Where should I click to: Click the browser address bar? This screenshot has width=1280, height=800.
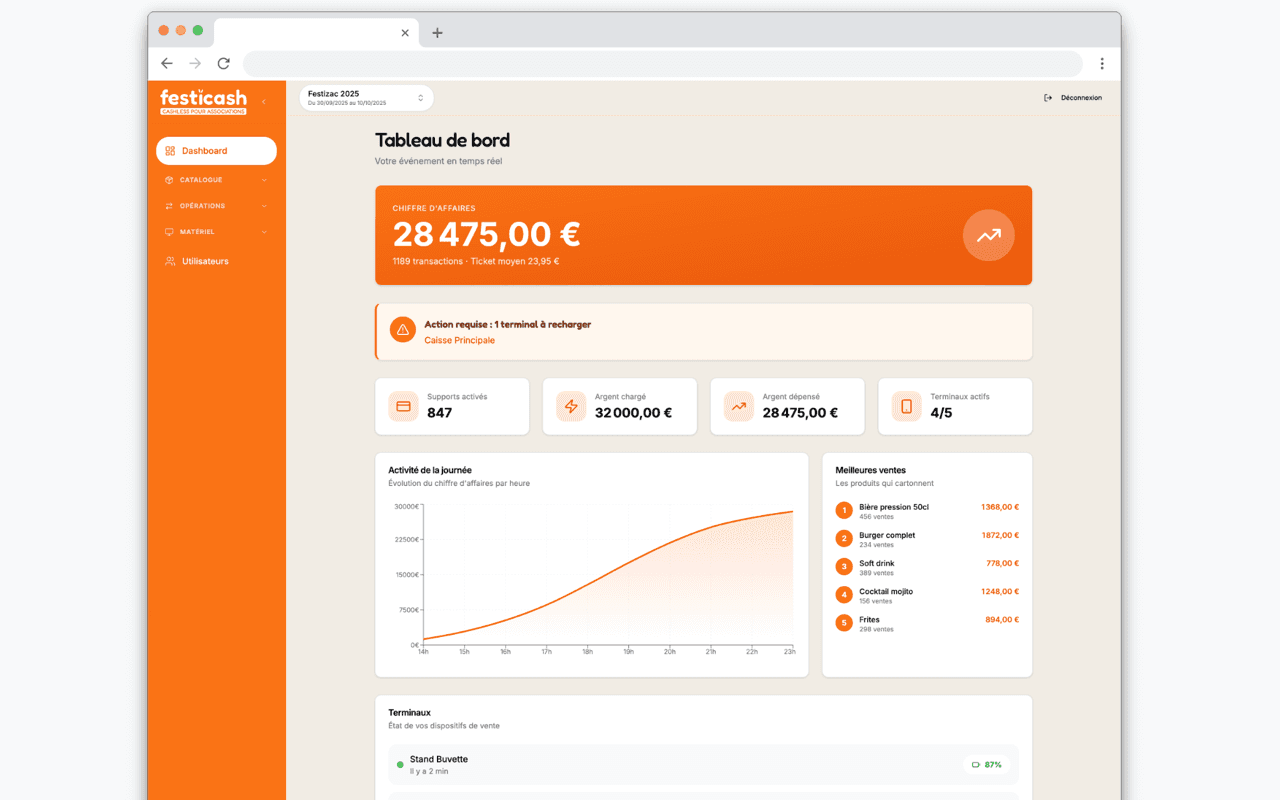pos(662,63)
